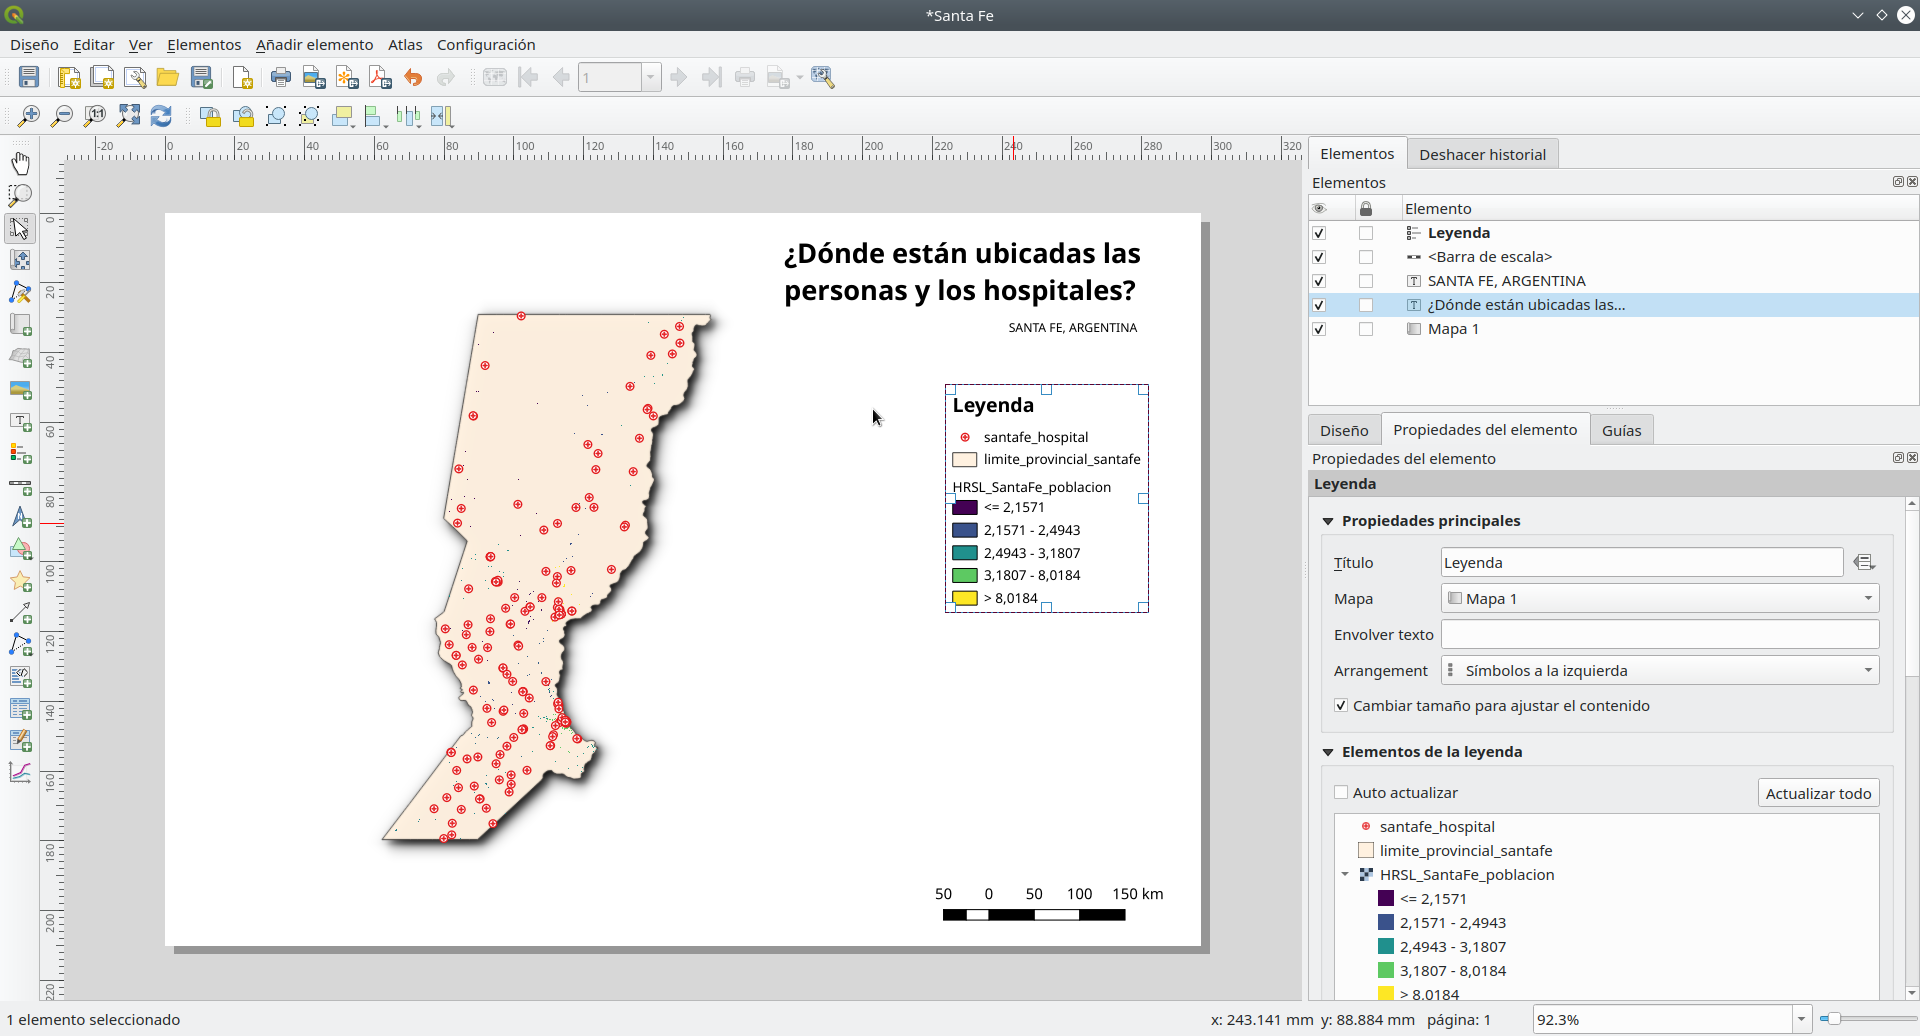The width and height of the screenshot is (1920, 1036).
Task: Lock the selected items
Action: tap(210, 116)
